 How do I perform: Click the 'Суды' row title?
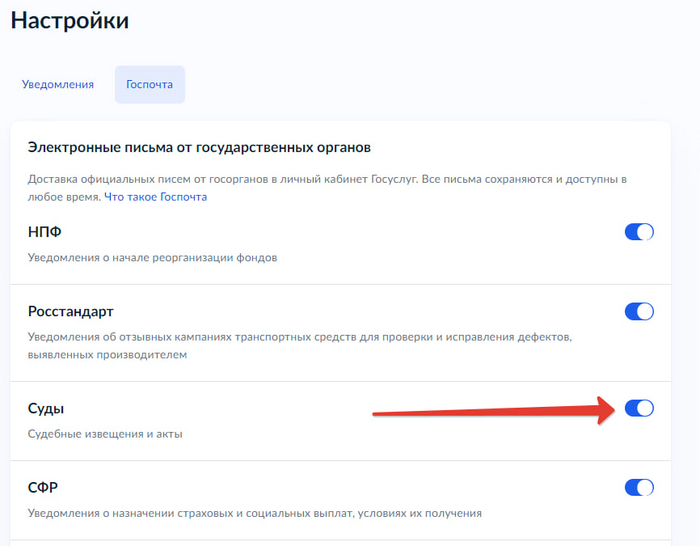46,408
